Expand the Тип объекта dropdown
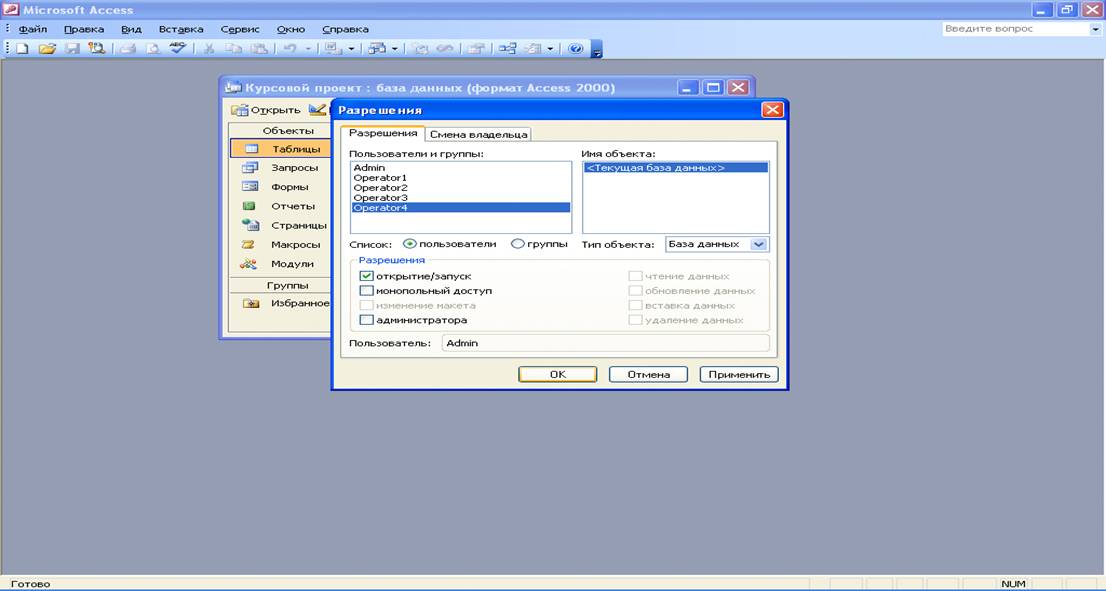Viewport: 1106px width, 591px height. point(758,244)
